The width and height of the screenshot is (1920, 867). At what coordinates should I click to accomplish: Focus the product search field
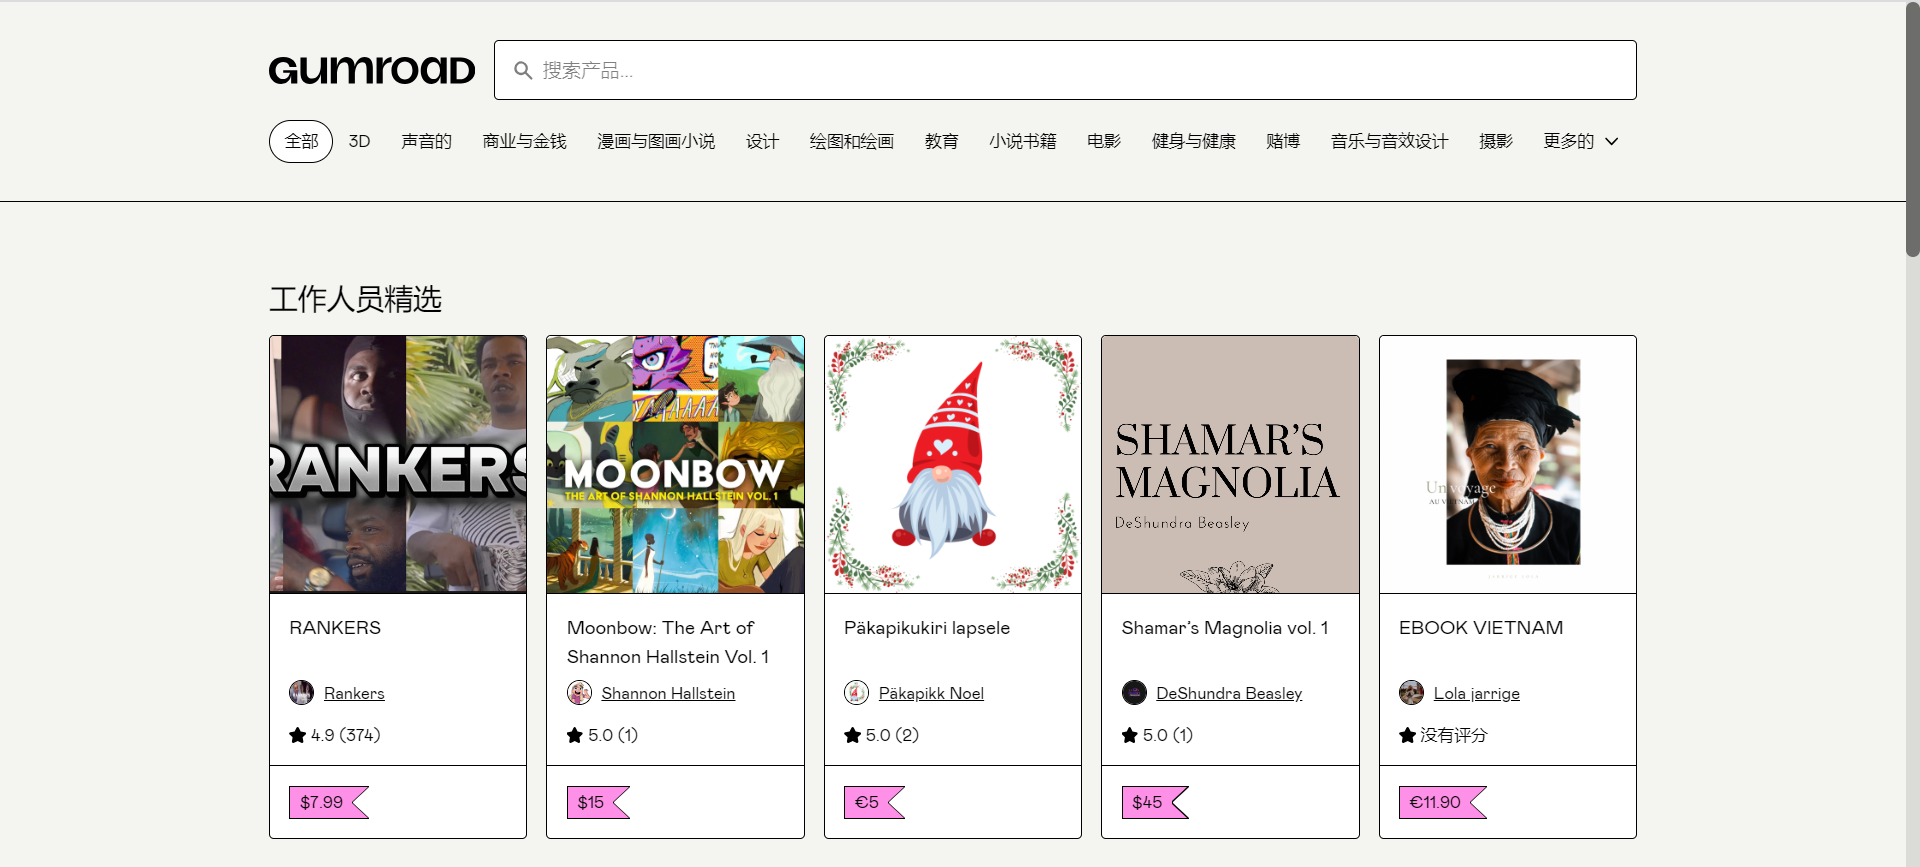(1080, 70)
